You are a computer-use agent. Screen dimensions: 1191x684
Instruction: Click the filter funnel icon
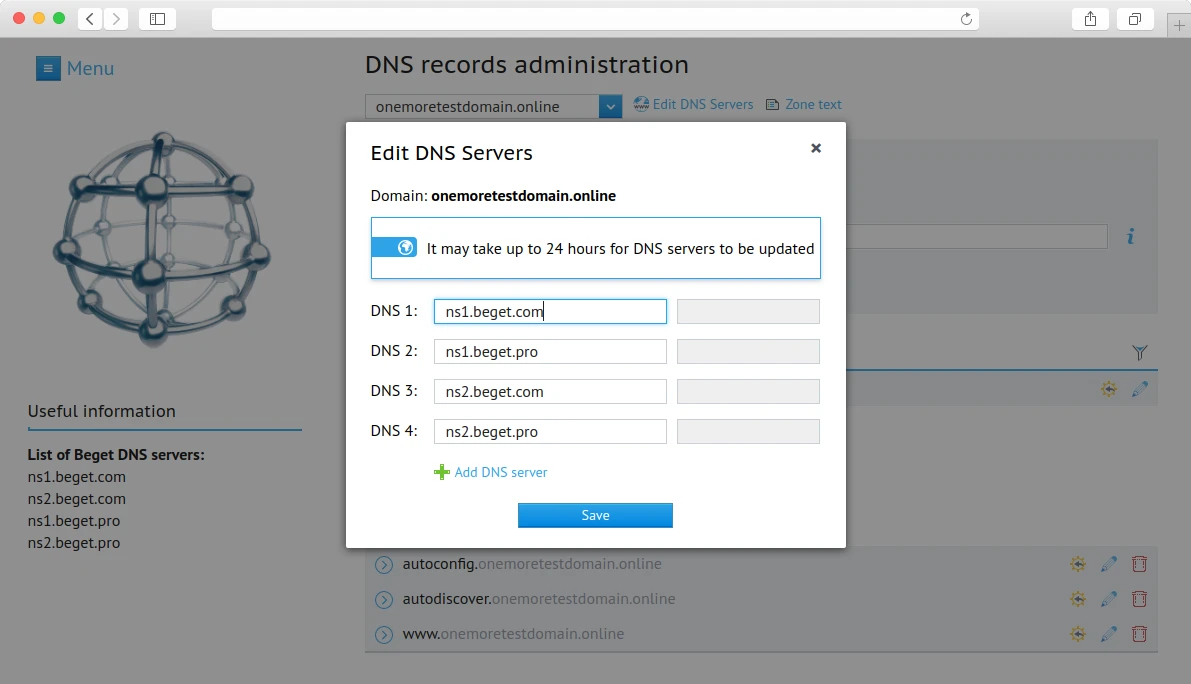(x=1139, y=352)
